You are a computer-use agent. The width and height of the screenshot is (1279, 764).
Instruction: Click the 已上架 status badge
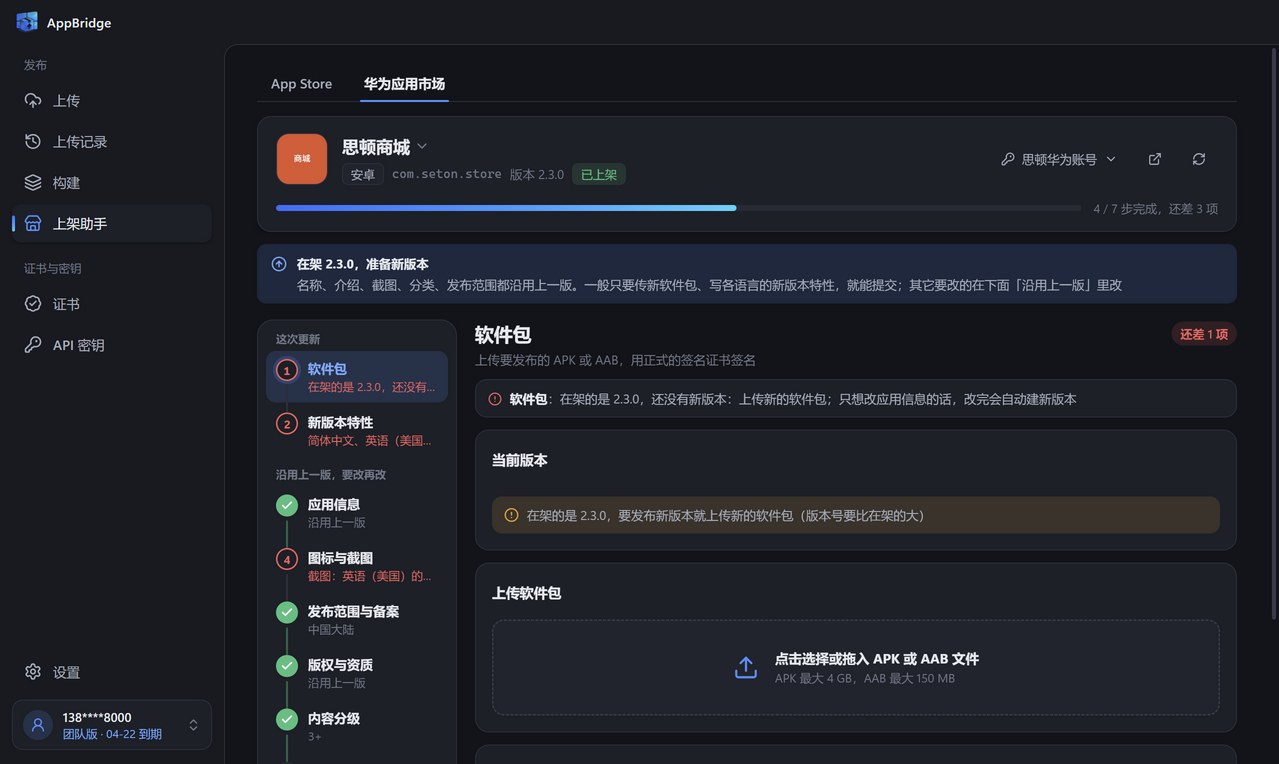click(x=599, y=174)
